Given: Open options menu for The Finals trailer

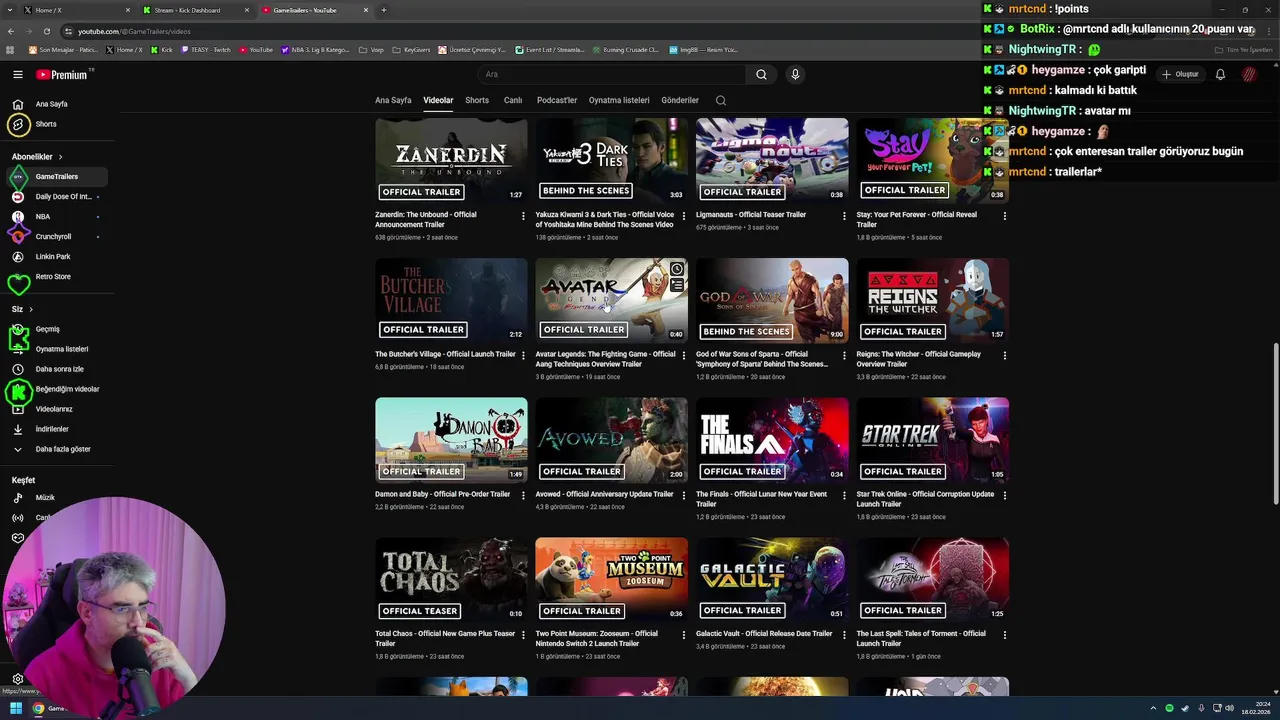Looking at the screenshot, I should click(x=844, y=494).
